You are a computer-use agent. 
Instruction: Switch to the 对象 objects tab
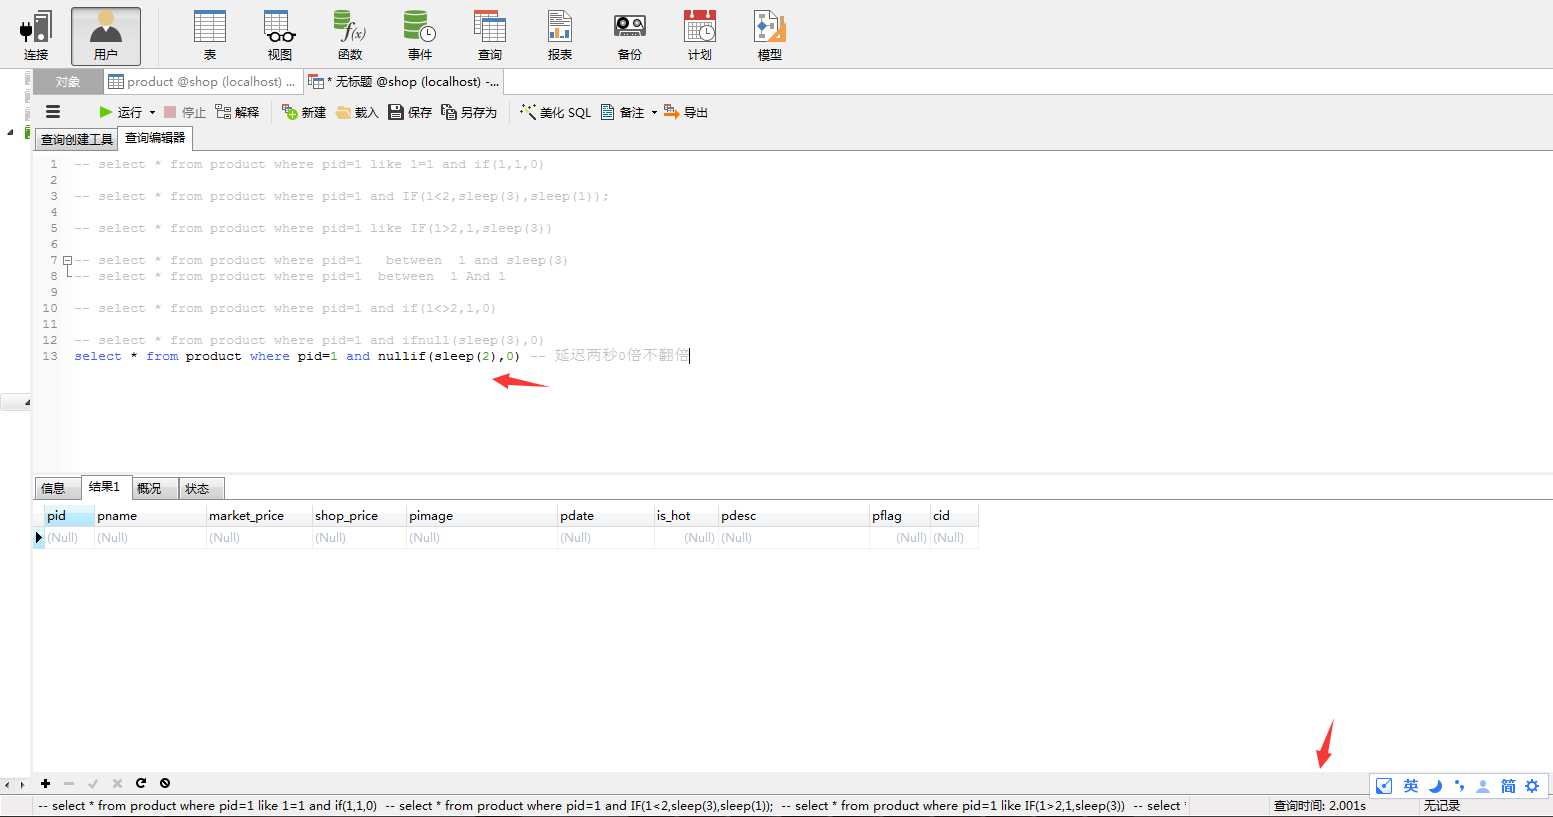click(x=68, y=82)
